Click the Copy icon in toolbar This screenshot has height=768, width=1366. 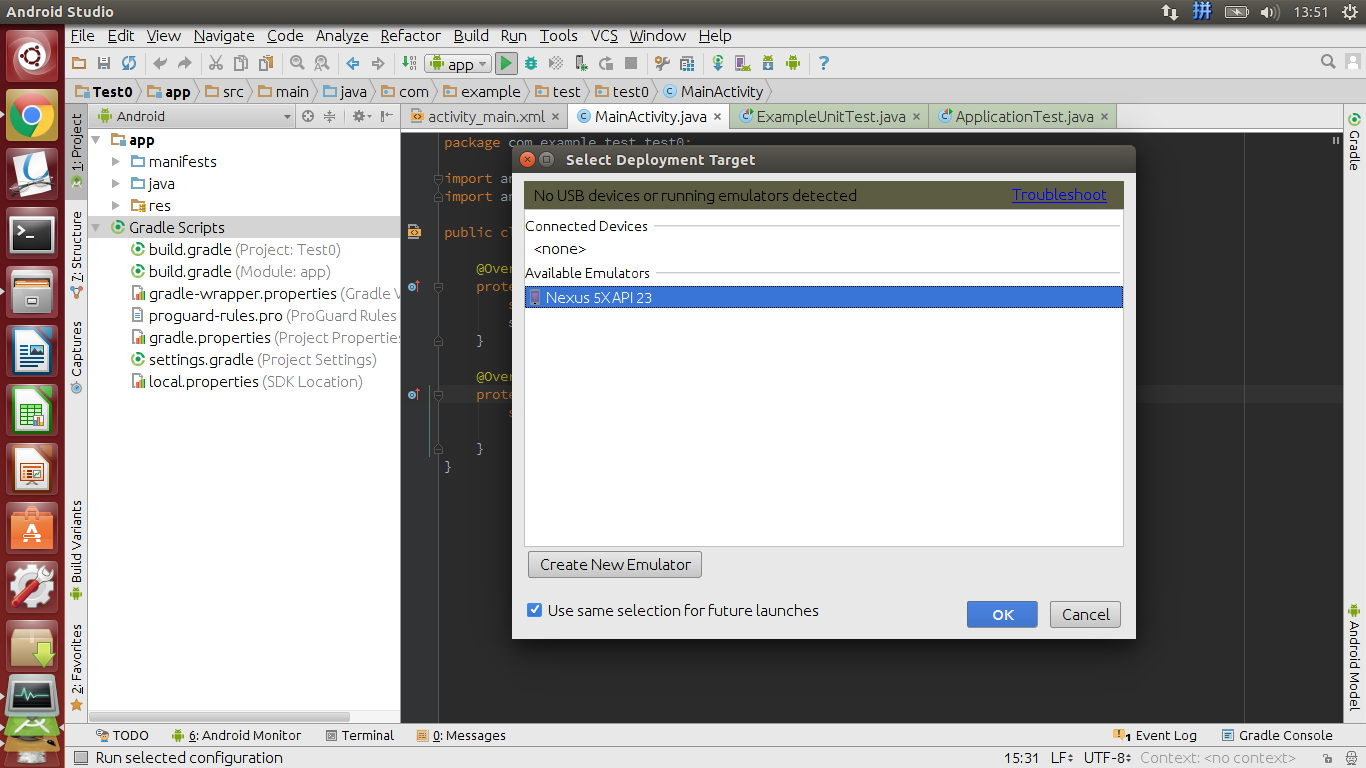[x=240, y=63]
